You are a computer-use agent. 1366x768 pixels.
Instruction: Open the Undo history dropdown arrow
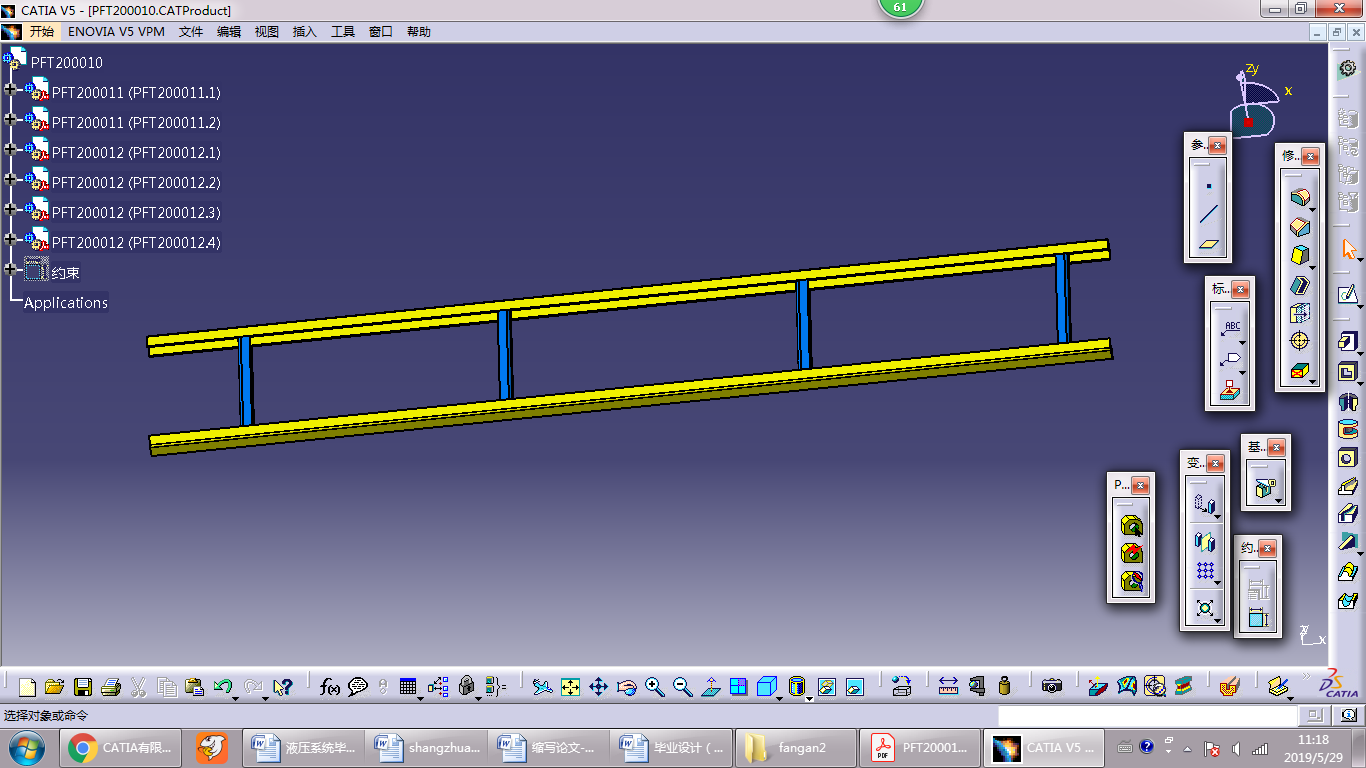pos(236,696)
